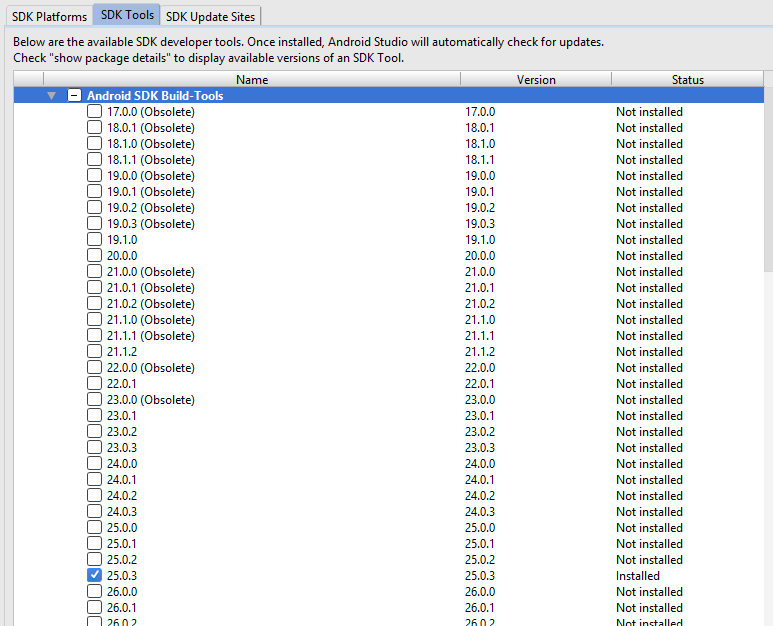Tick the 21.1.2 build-tools checkbox
This screenshot has width=773, height=626.
click(94, 351)
